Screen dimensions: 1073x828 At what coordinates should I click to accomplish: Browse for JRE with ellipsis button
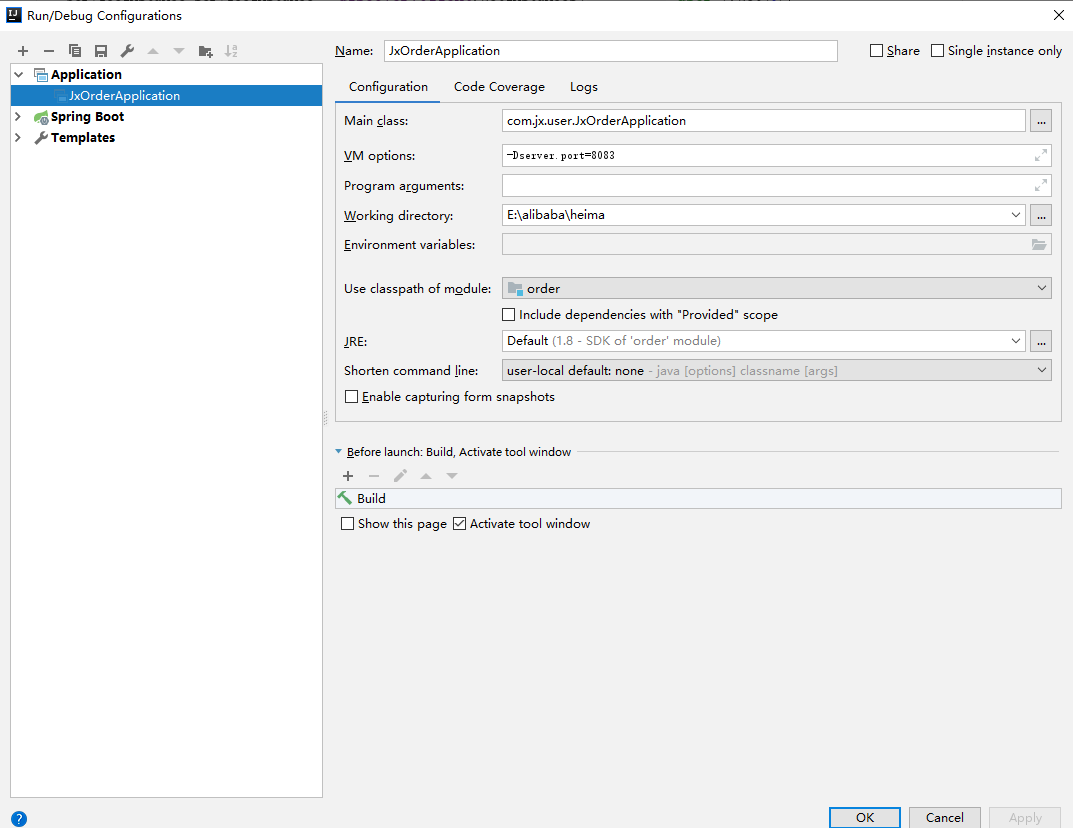(x=1041, y=341)
